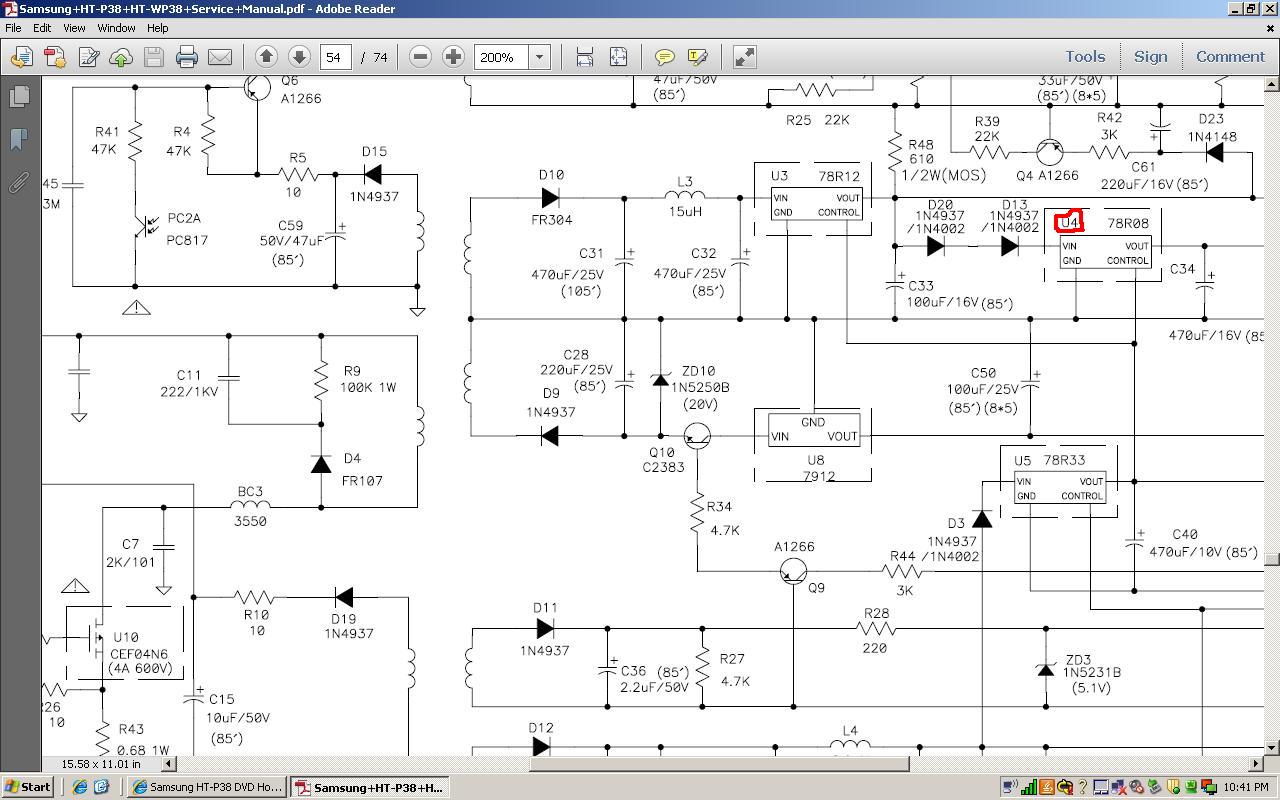Open the Comment pane
This screenshot has width=1280, height=800.
(1230, 57)
